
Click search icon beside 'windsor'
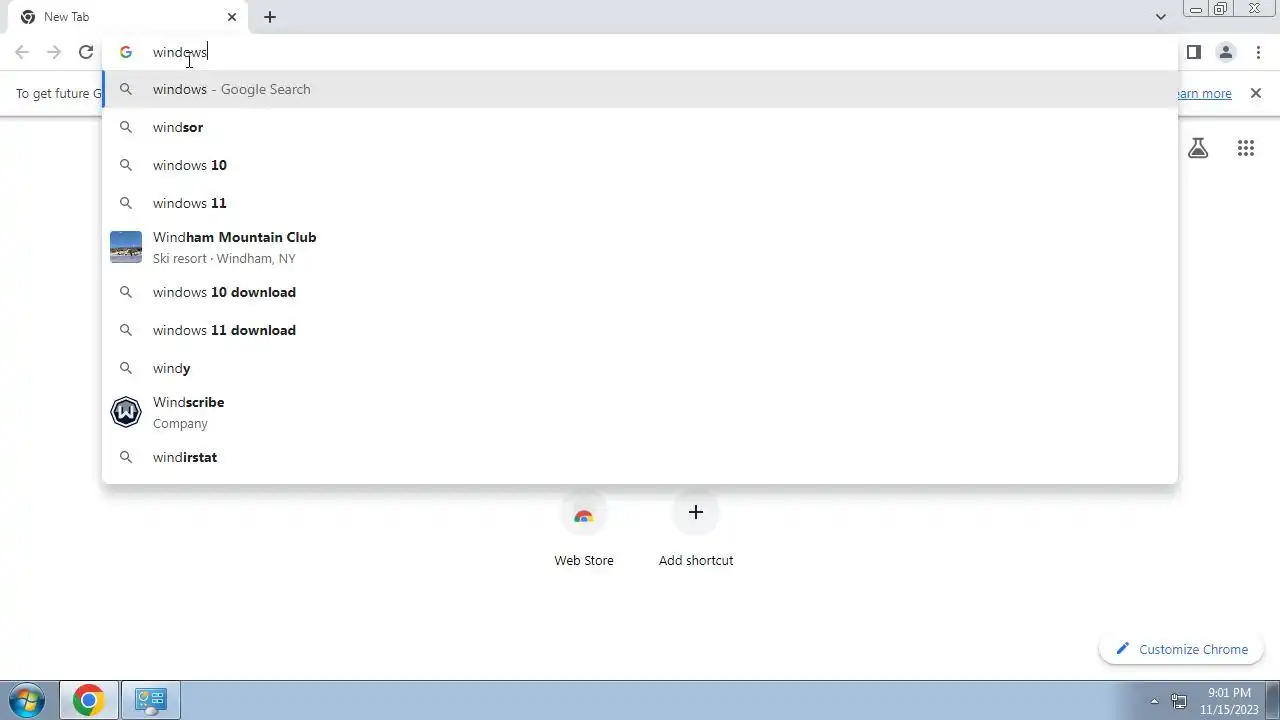(x=126, y=127)
